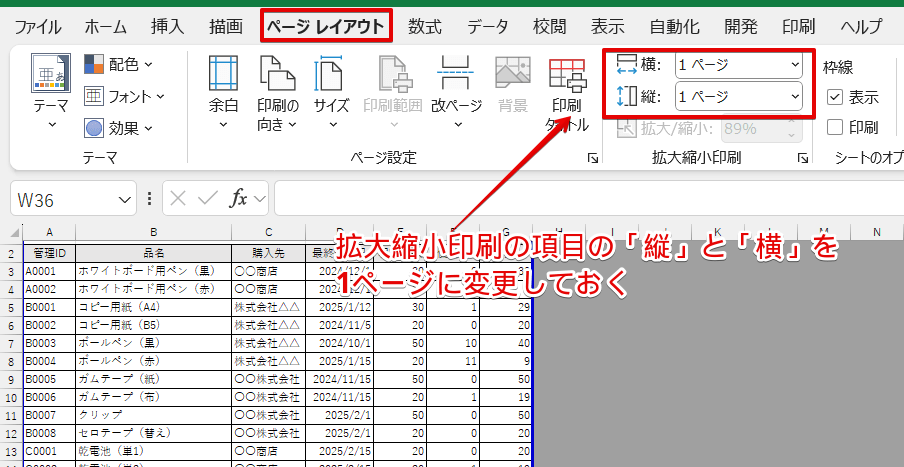The height and width of the screenshot is (467, 904).
Task: Click cell B0004
Action: (50, 361)
